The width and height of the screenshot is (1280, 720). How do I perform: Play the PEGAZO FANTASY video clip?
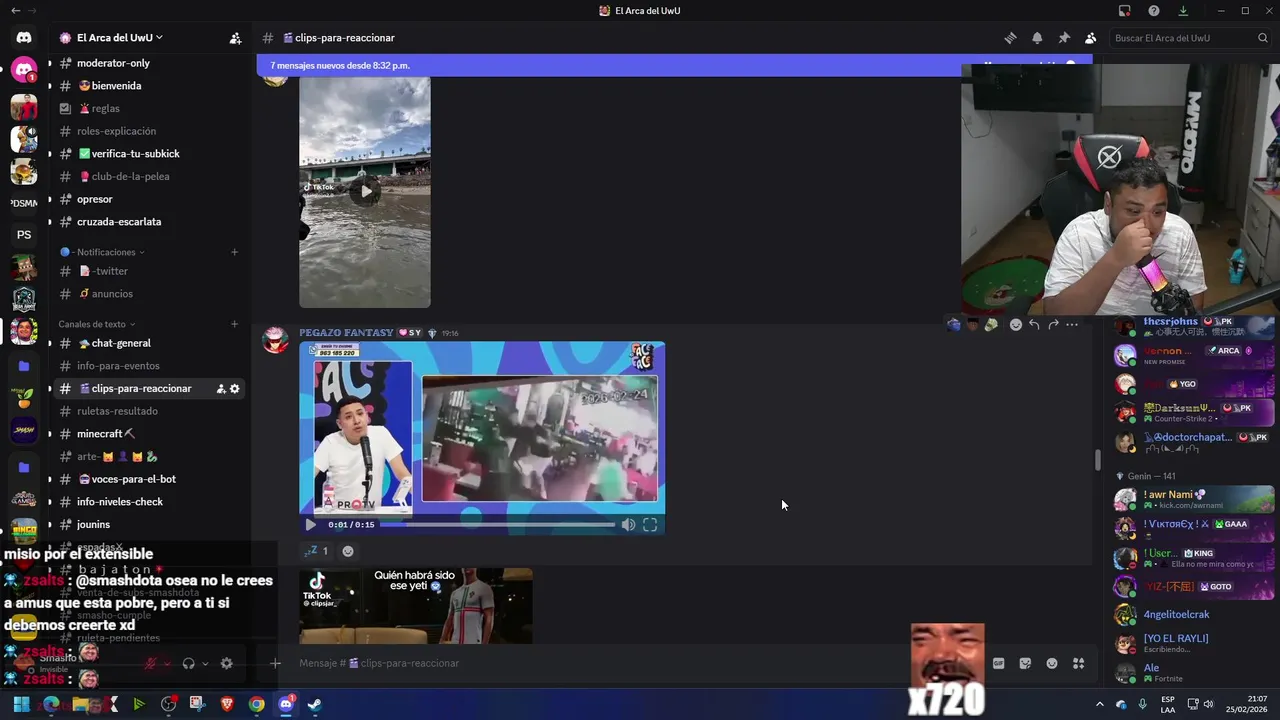point(310,525)
